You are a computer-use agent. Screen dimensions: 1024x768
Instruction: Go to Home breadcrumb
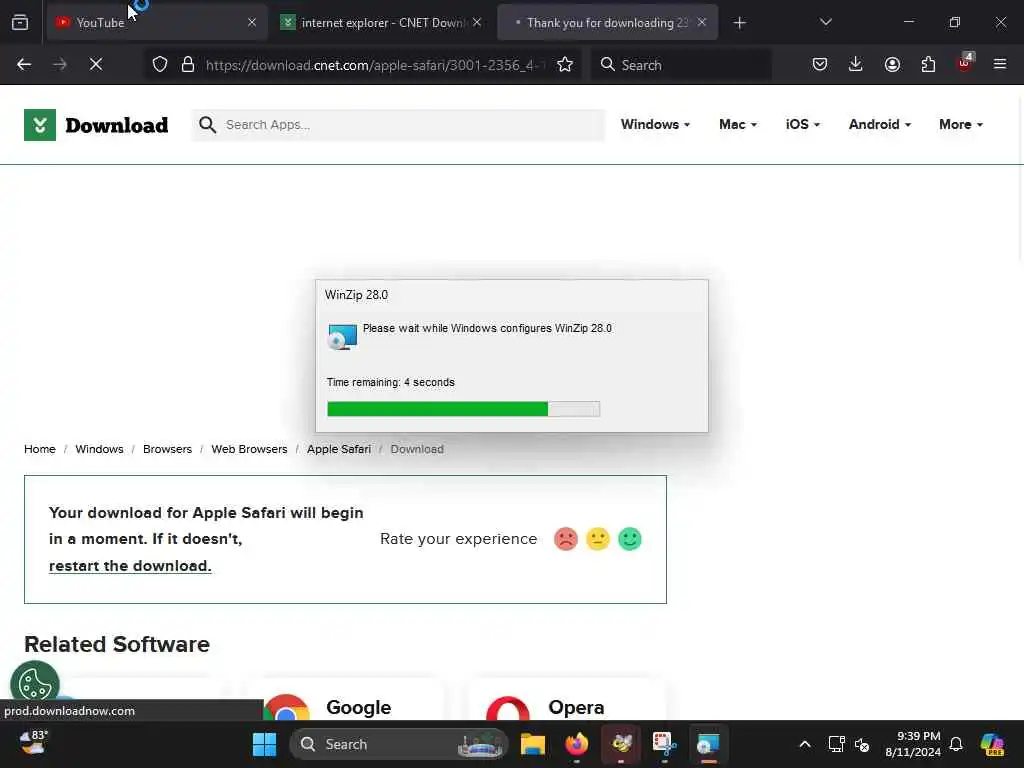click(x=40, y=449)
